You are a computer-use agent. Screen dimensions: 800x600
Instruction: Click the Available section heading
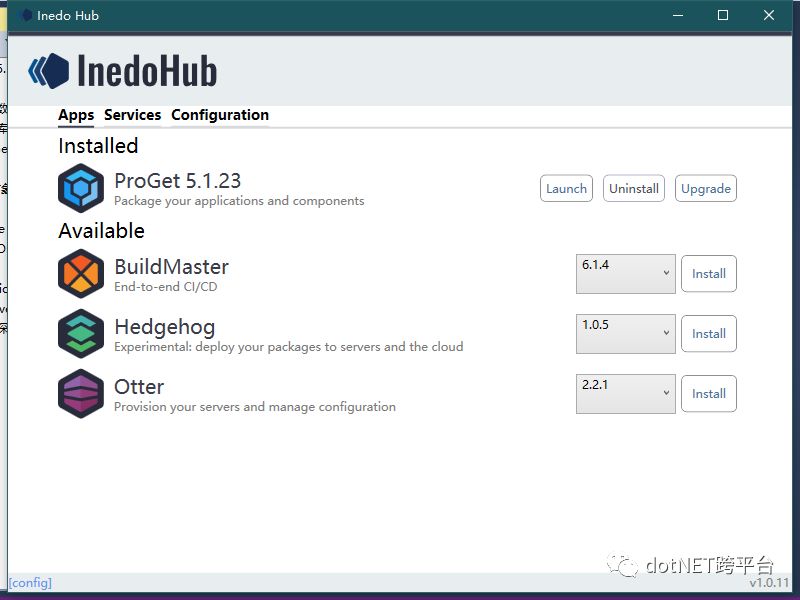(102, 231)
